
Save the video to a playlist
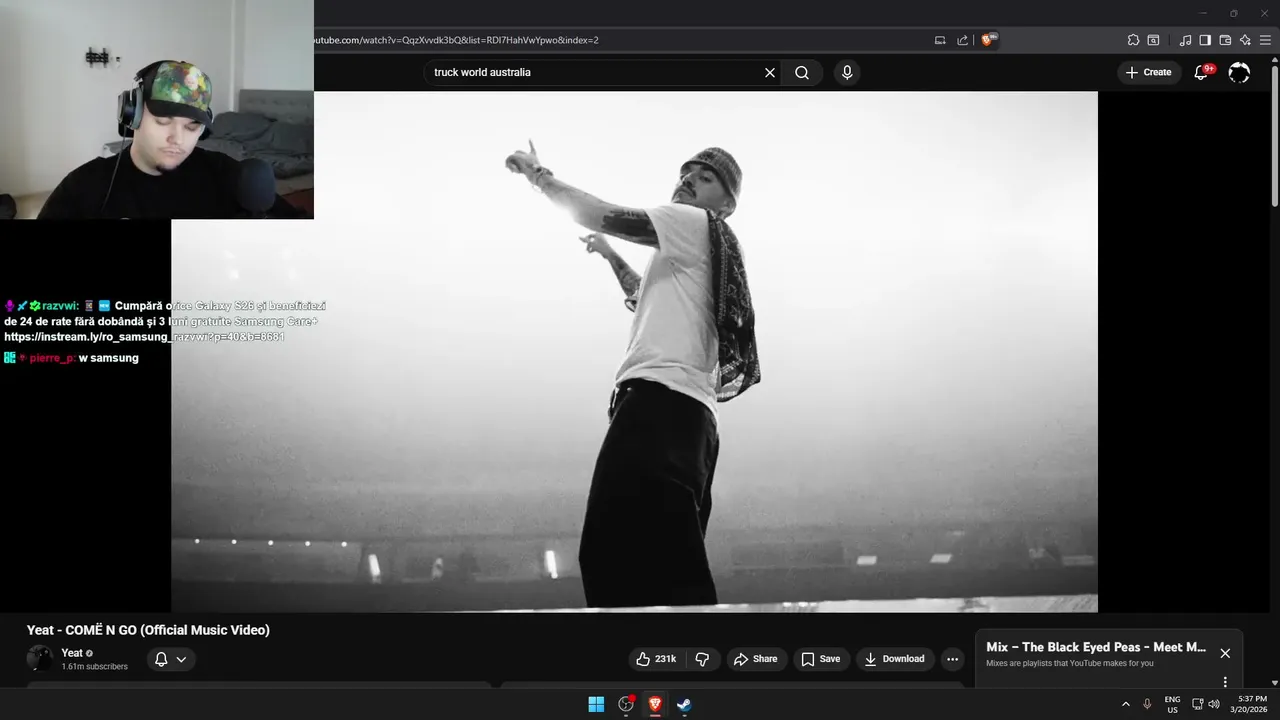click(821, 659)
